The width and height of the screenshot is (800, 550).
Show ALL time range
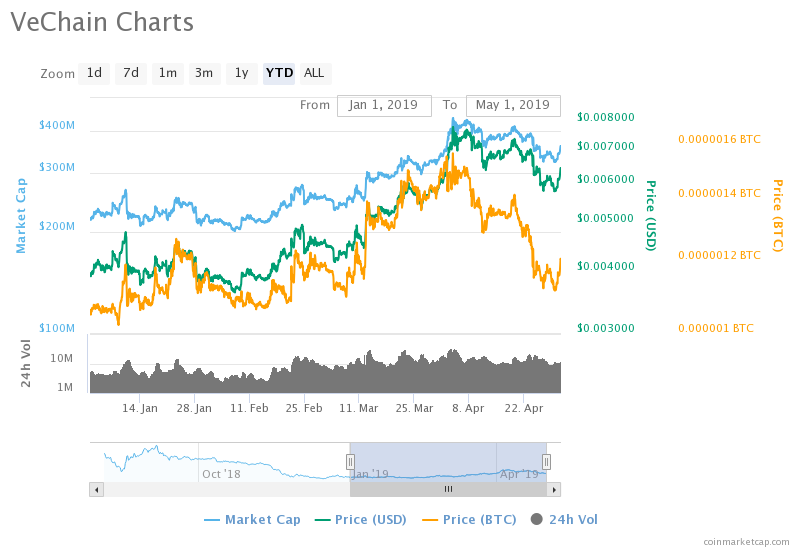click(314, 73)
